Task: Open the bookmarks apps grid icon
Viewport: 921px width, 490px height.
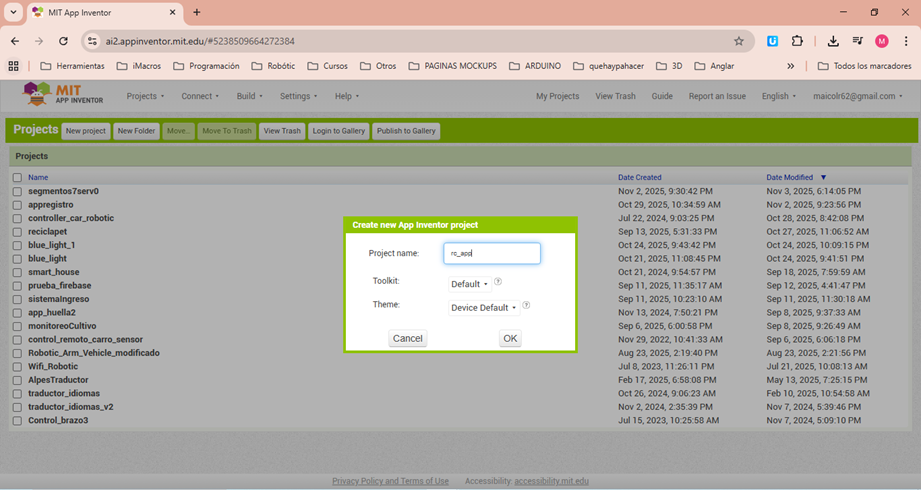Action: (x=14, y=66)
